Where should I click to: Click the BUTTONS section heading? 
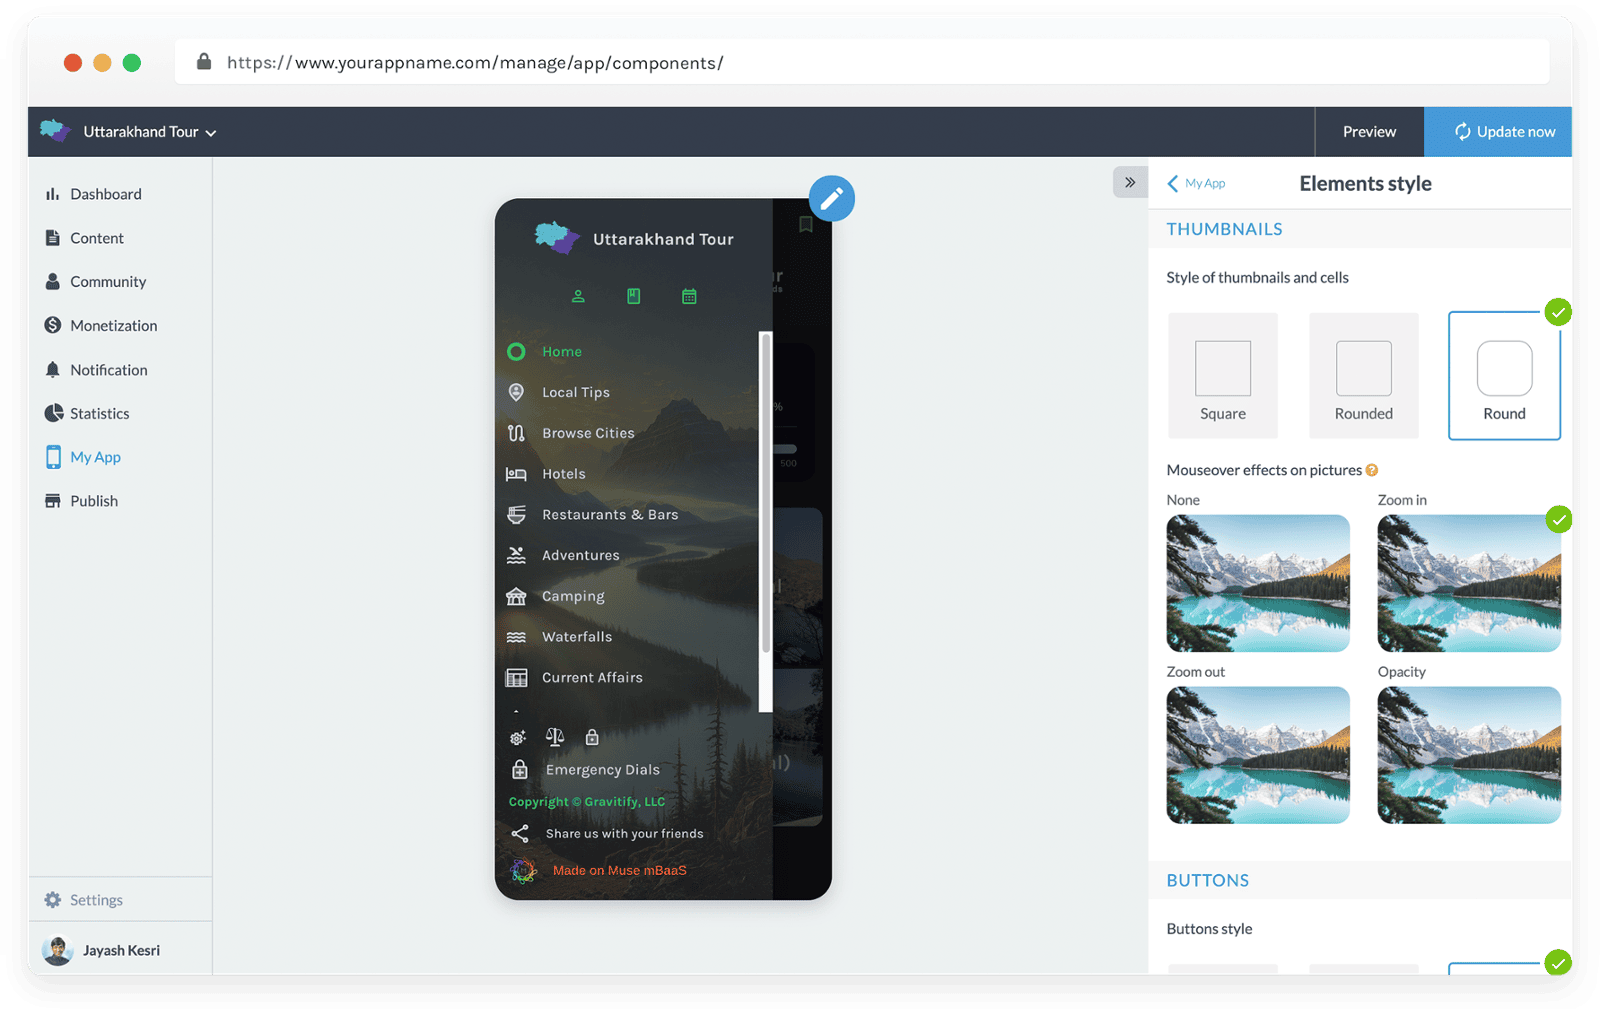point(1207,880)
